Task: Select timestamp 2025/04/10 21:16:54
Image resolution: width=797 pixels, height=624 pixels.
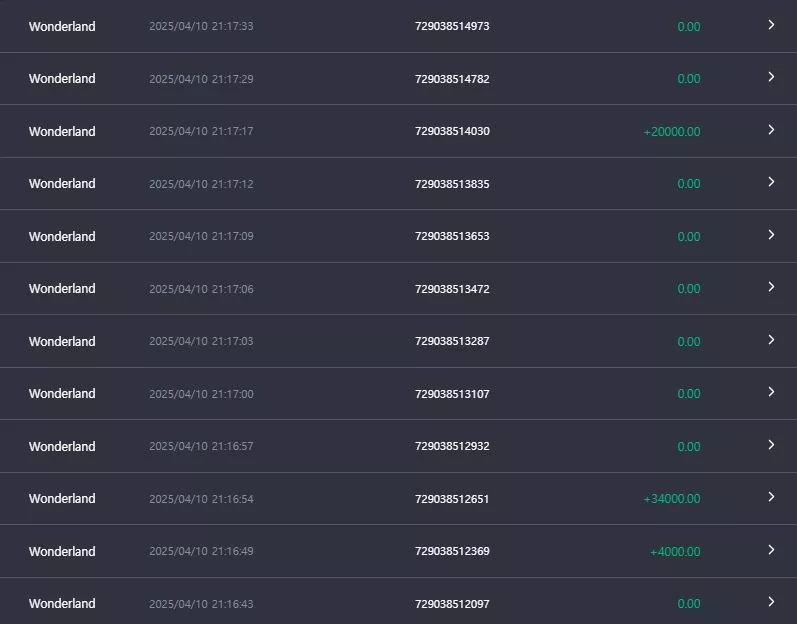Action: tap(201, 499)
